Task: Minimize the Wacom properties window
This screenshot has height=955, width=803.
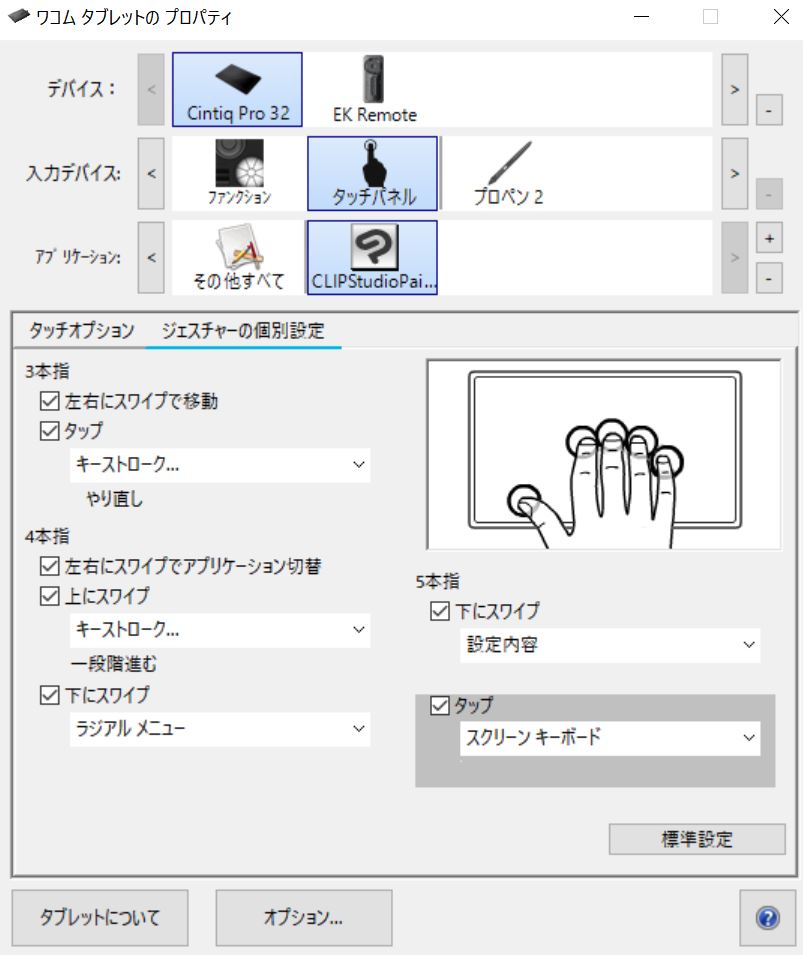Action: pos(641,16)
